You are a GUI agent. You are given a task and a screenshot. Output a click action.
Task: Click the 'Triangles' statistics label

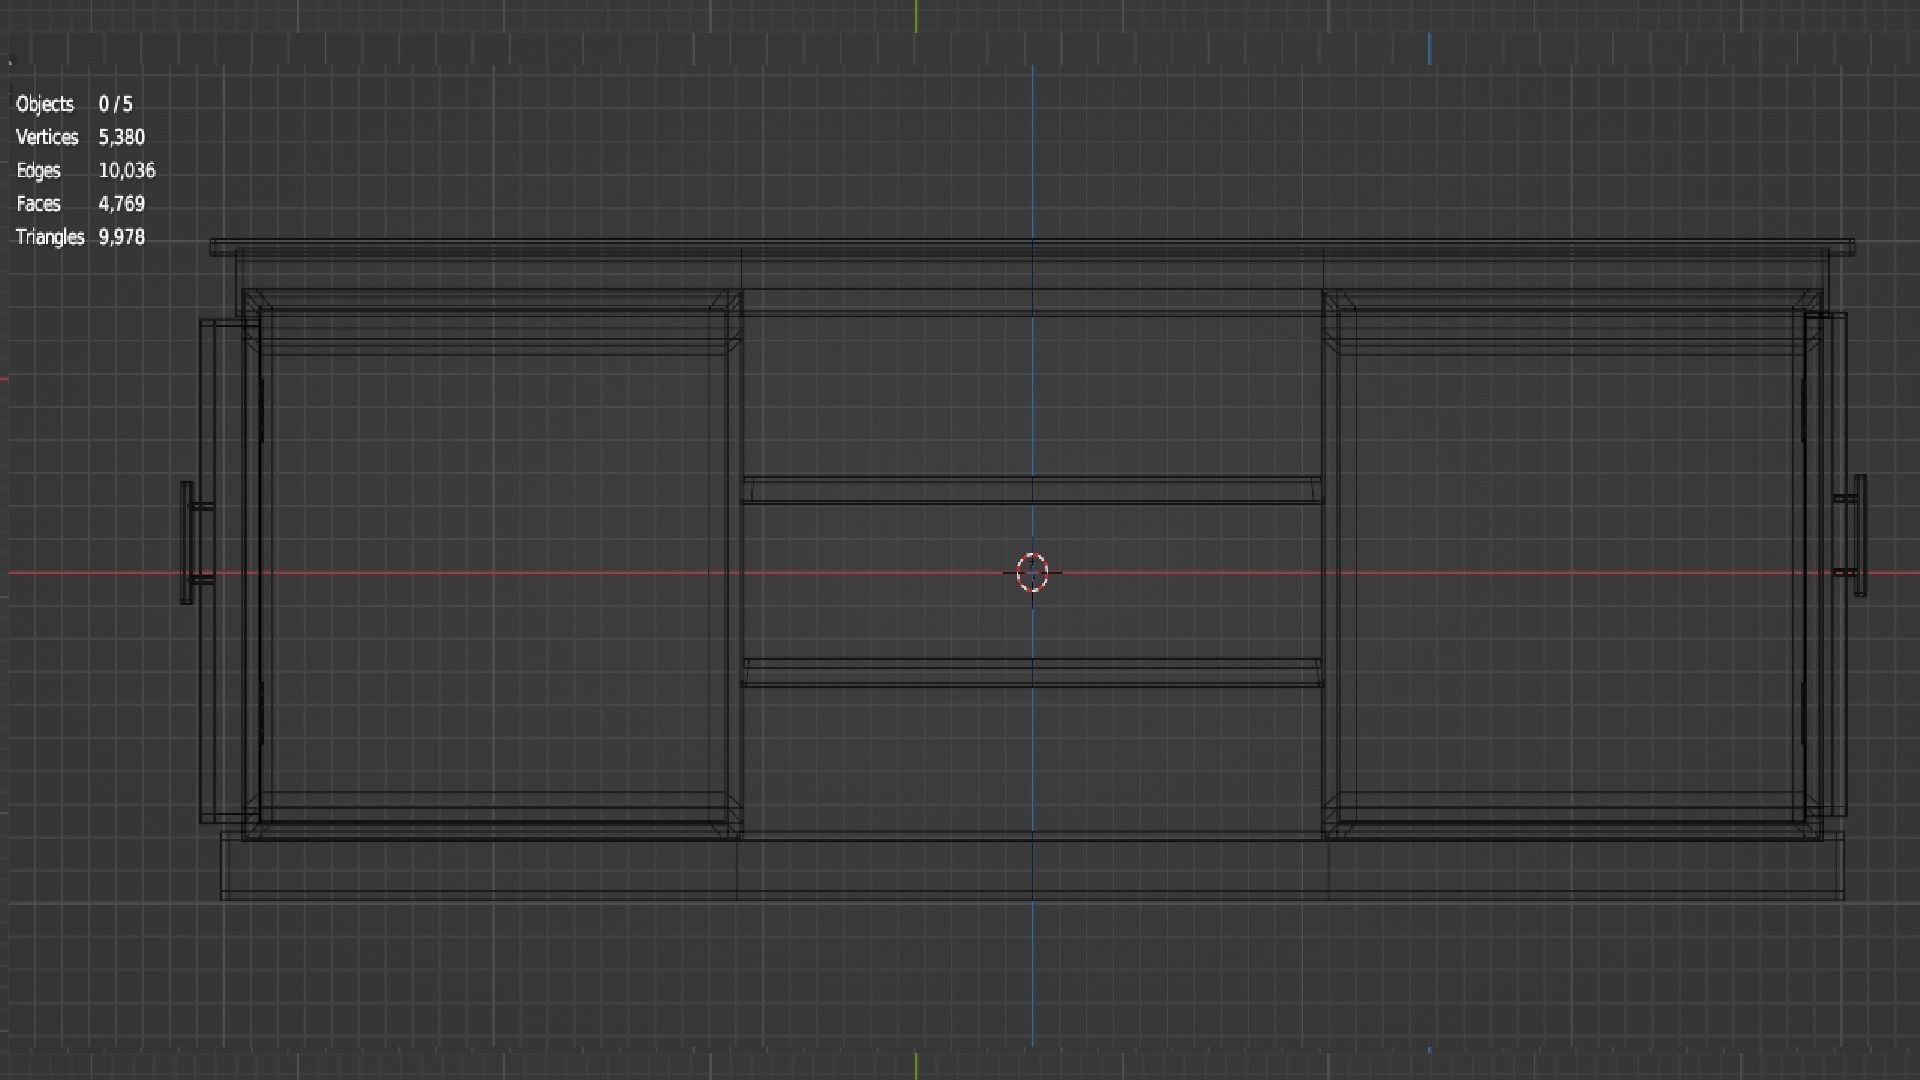coord(50,237)
